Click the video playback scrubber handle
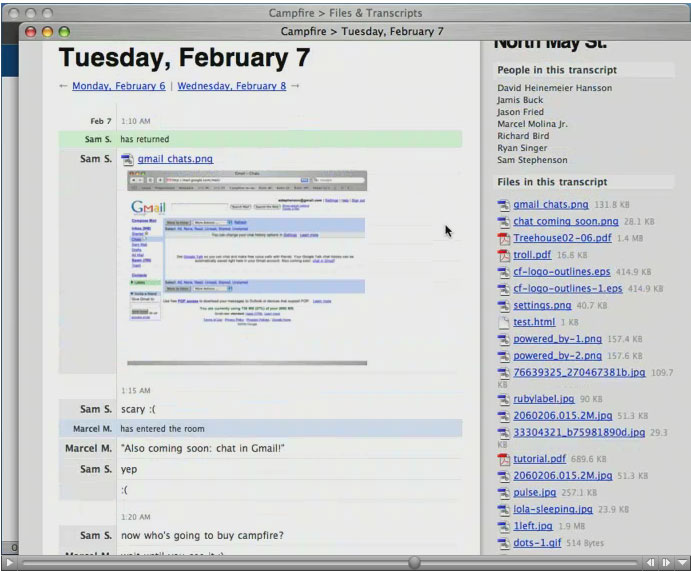 (x=414, y=563)
